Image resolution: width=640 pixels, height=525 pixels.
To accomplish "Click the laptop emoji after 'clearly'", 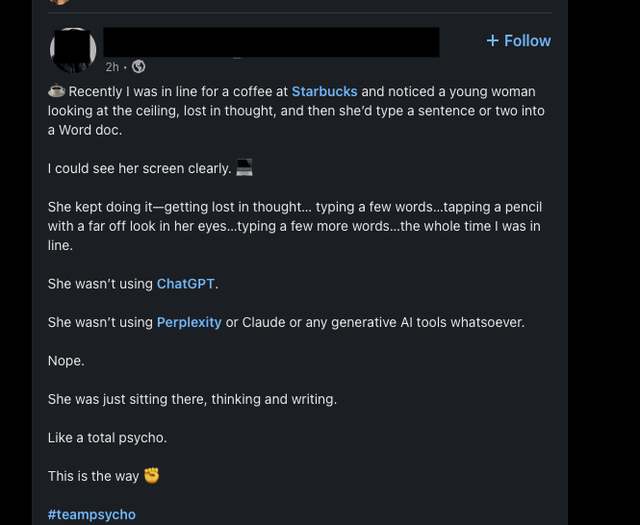I will pos(244,168).
